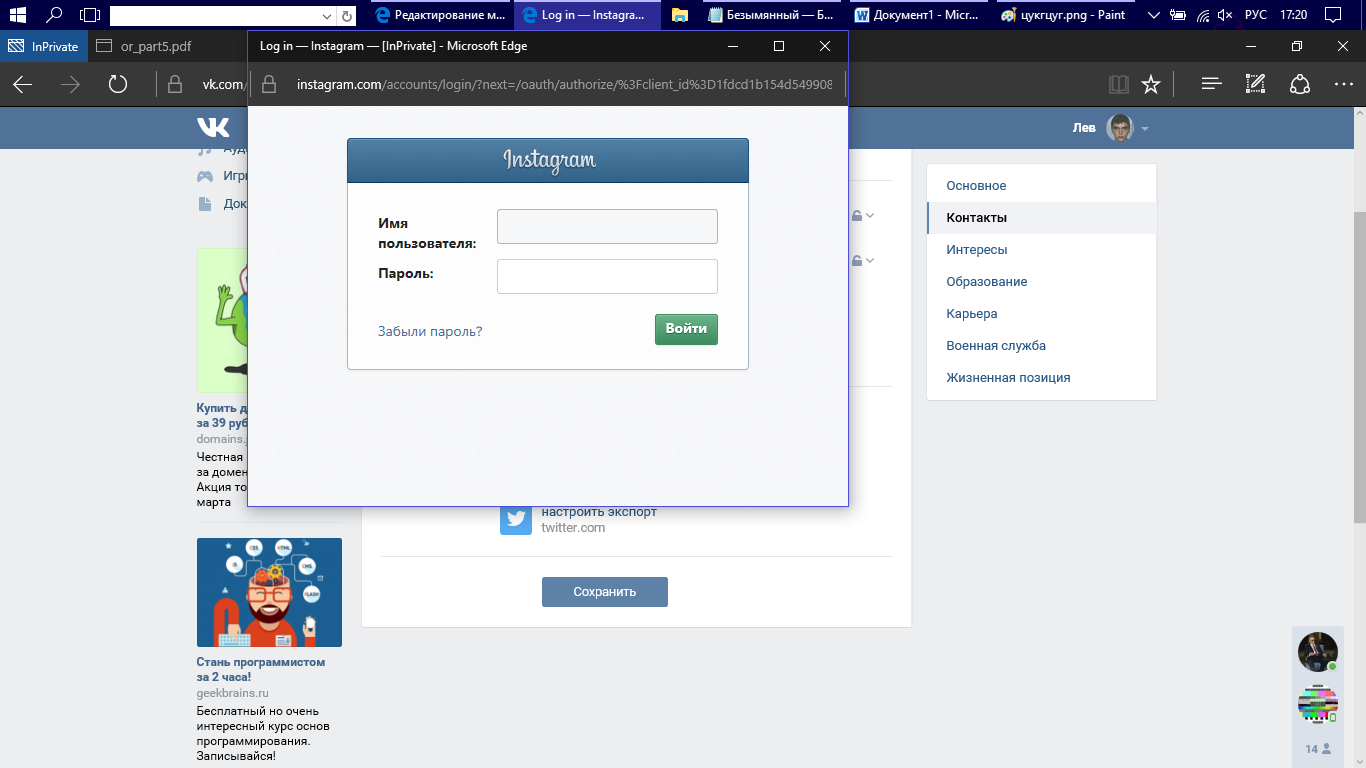Open the Wi-Fi network tray icon
The width and height of the screenshot is (1366, 768).
(x=1202, y=15)
